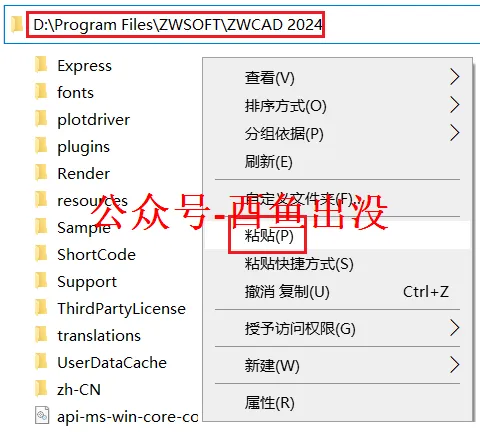Click the Express folder icon
The image size is (480, 432).
point(41,65)
